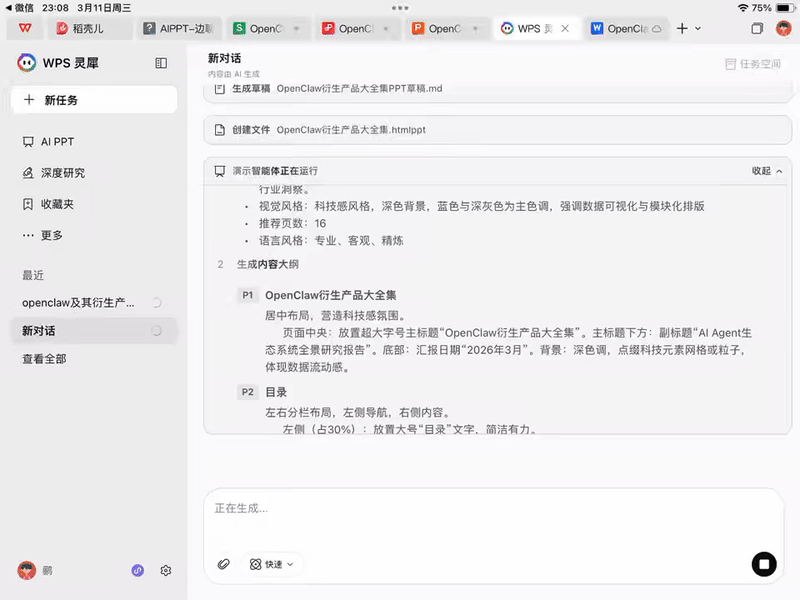Attach a file with paperclip icon
The height and width of the screenshot is (600, 800).
(223, 564)
